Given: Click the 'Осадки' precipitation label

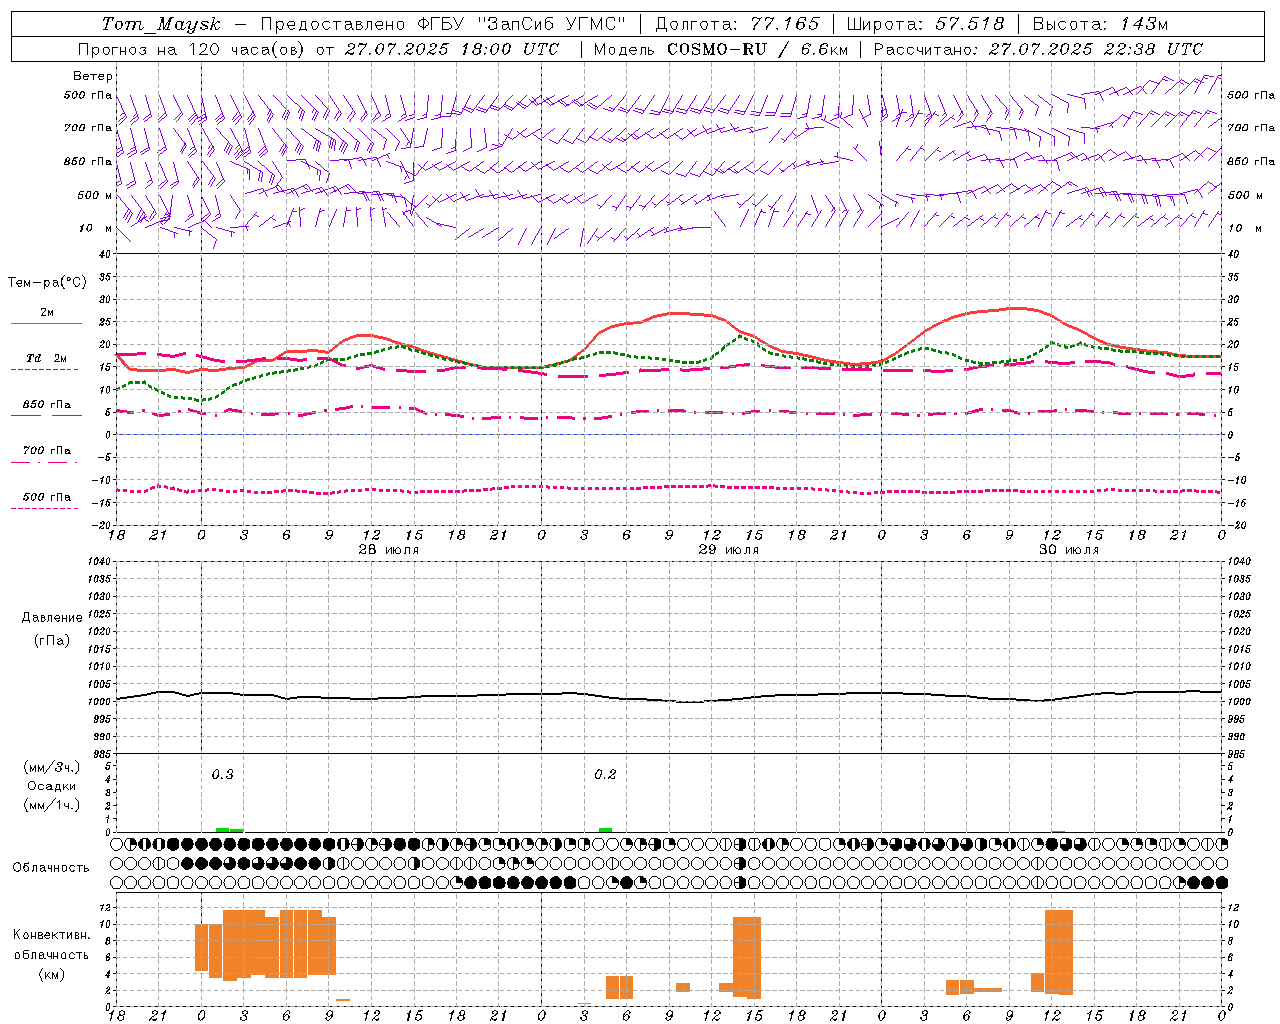Looking at the screenshot, I should click(52, 786).
